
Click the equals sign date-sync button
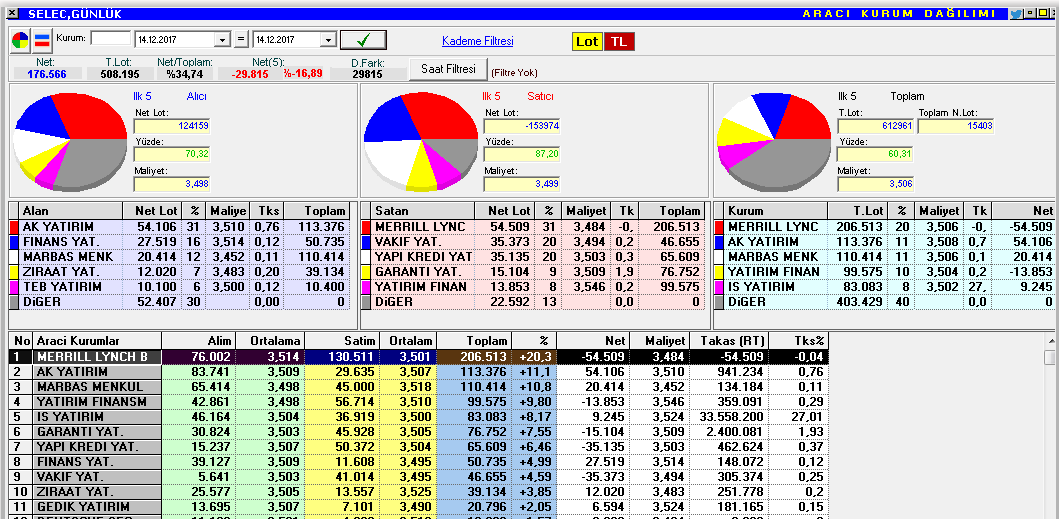[x=242, y=40]
